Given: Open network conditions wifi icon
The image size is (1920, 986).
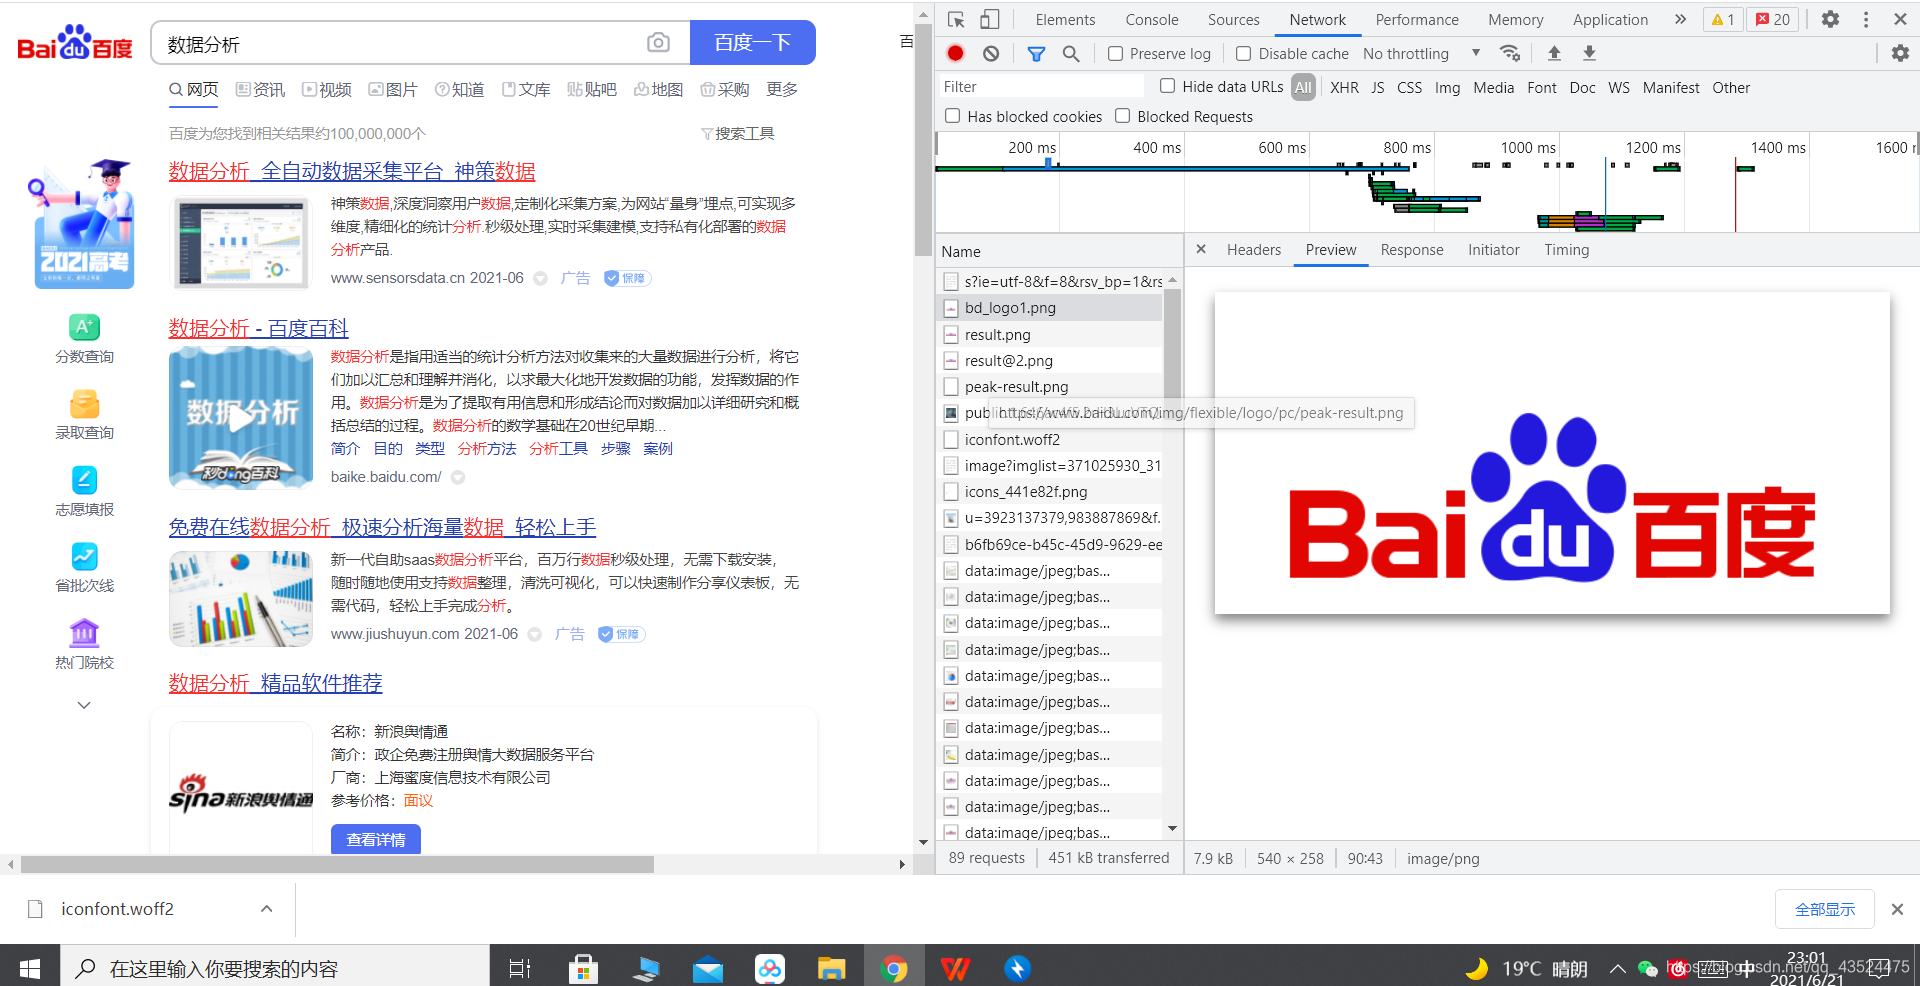Looking at the screenshot, I should 1510,53.
